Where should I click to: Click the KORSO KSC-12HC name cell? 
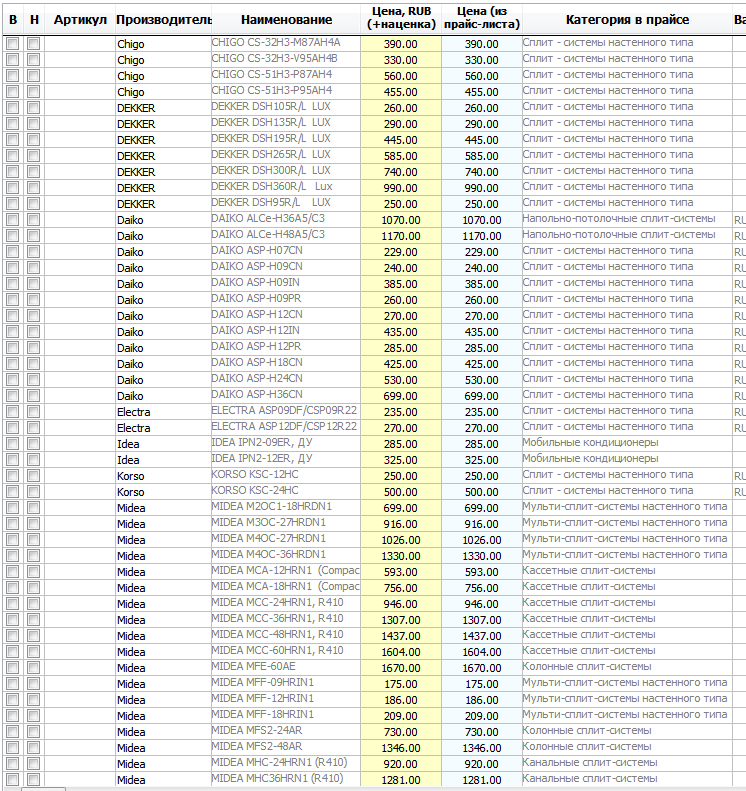pyautogui.click(x=286, y=476)
